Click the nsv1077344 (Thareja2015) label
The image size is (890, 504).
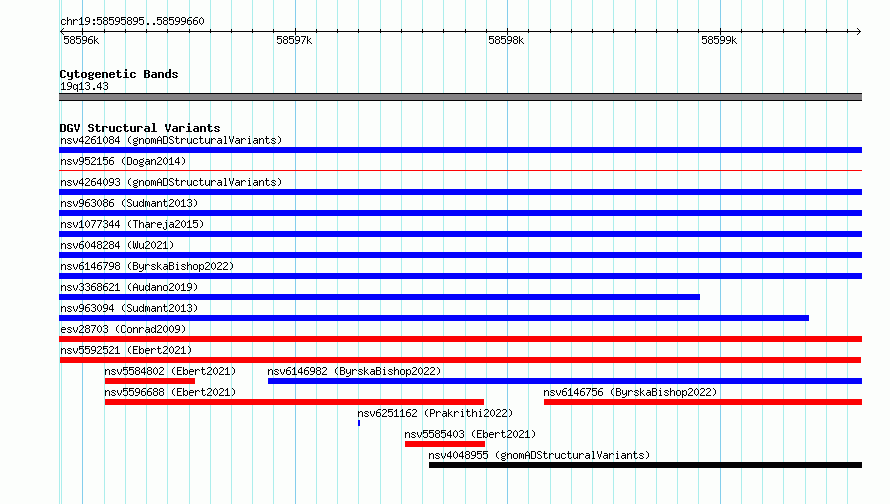pos(132,224)
